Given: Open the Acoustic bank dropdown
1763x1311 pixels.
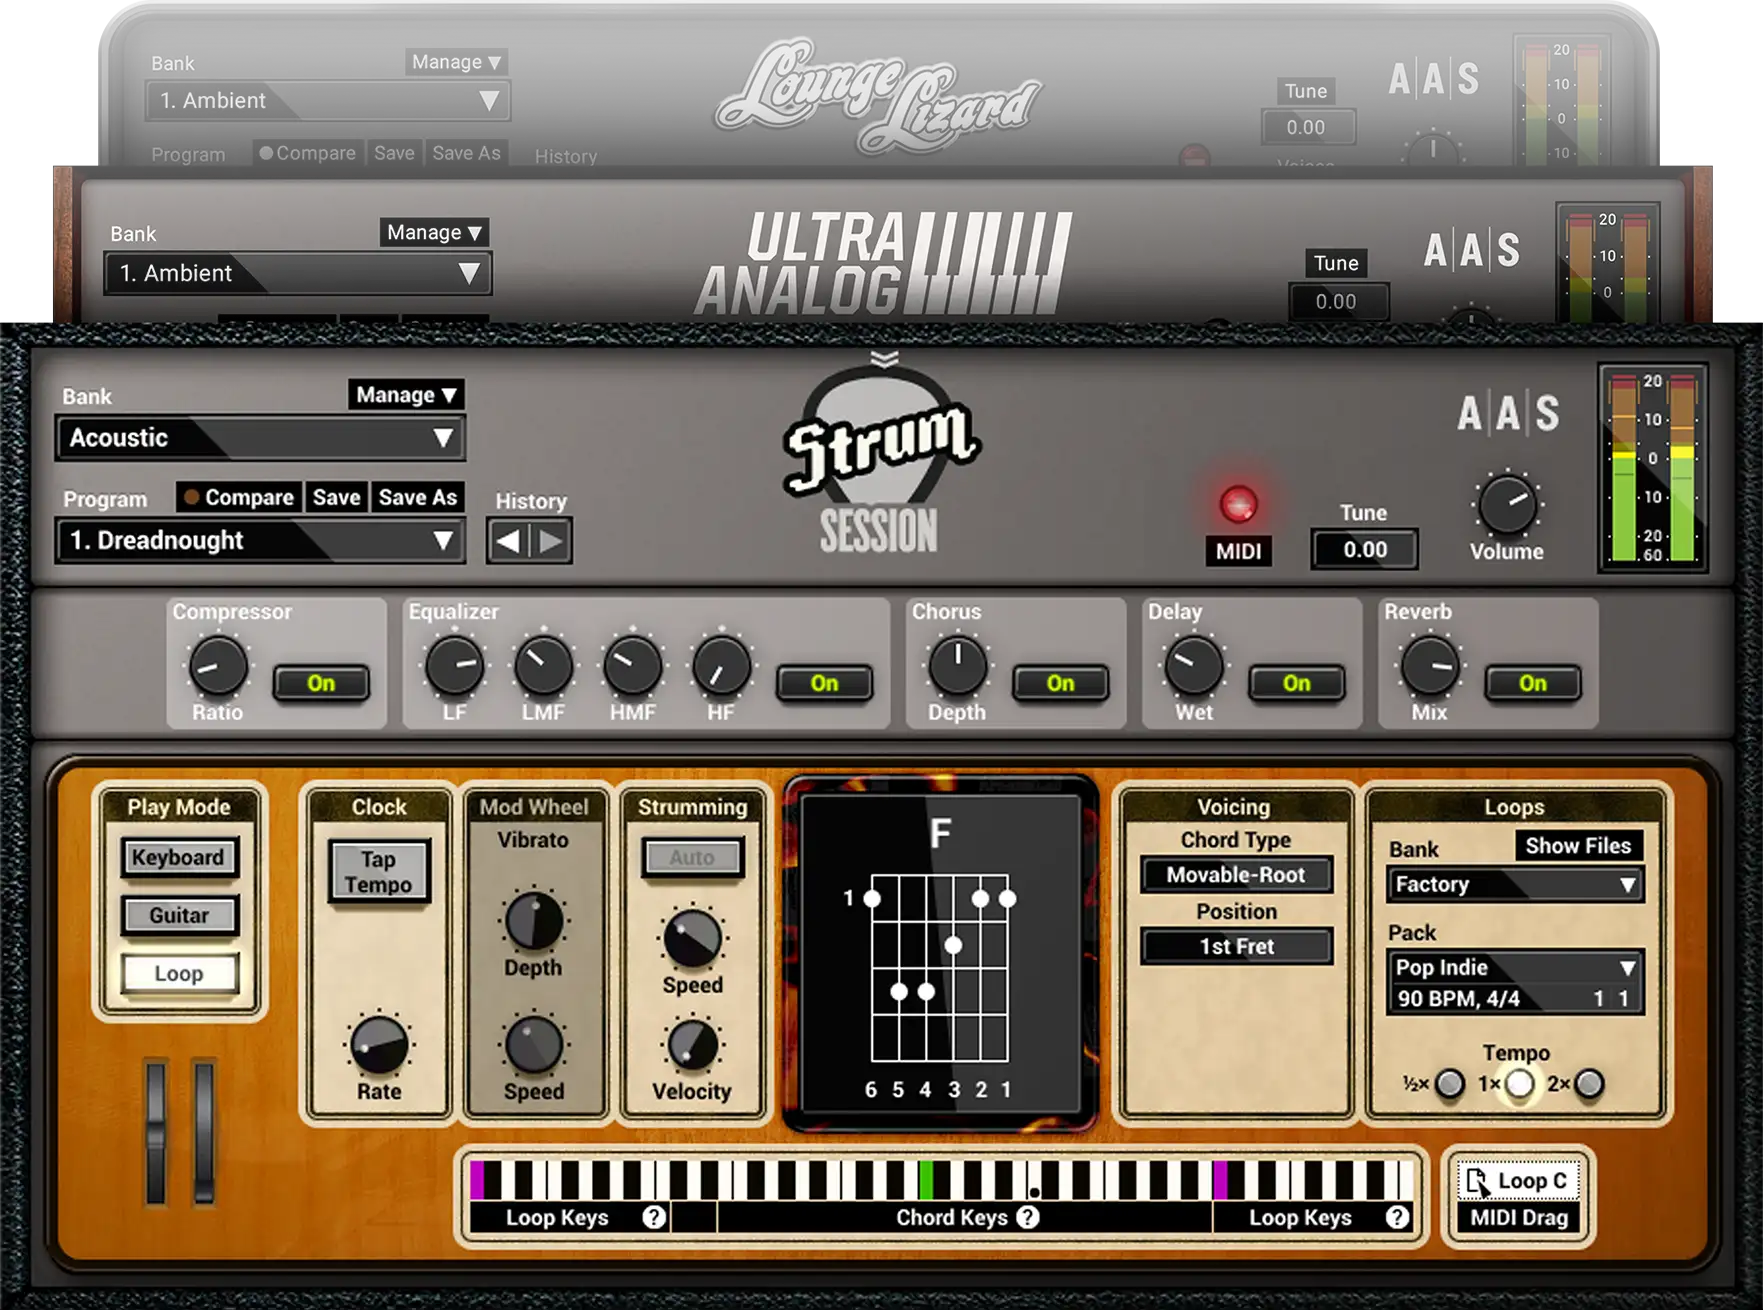Looking at the screenshot, I should (x=260, y=438).
